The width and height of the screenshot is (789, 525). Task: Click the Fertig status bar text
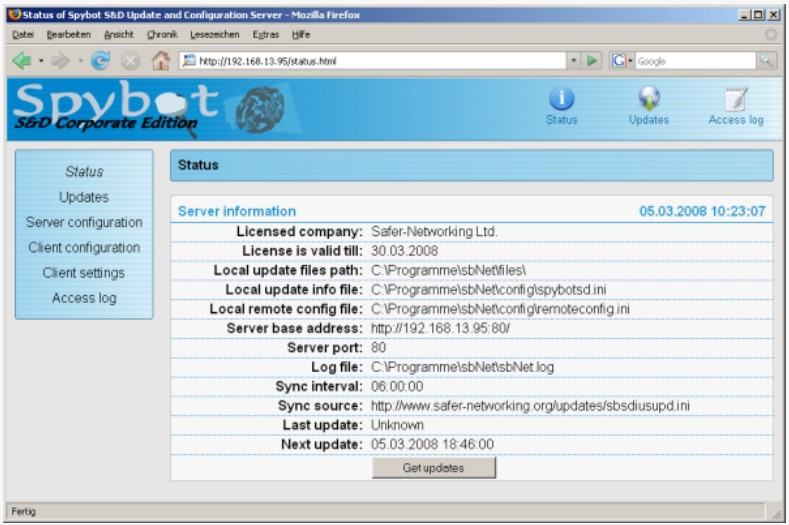[24, 511]
